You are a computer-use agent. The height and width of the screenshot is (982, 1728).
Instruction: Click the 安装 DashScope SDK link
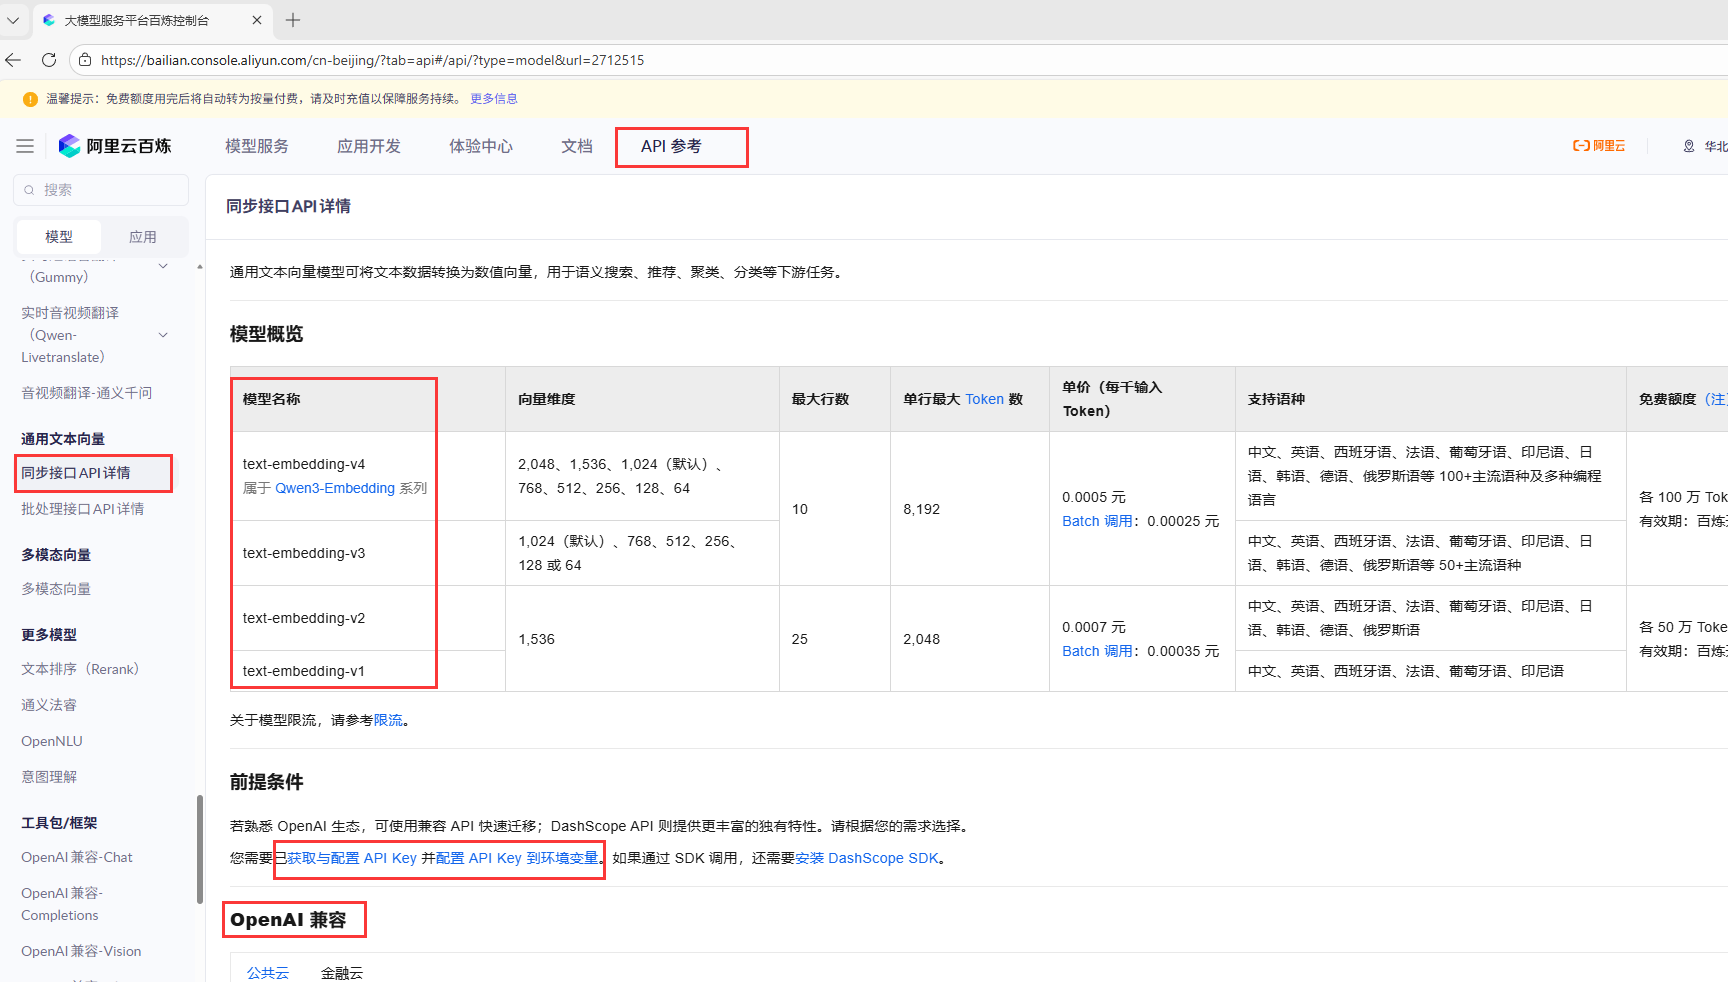[x=867, y=858]
